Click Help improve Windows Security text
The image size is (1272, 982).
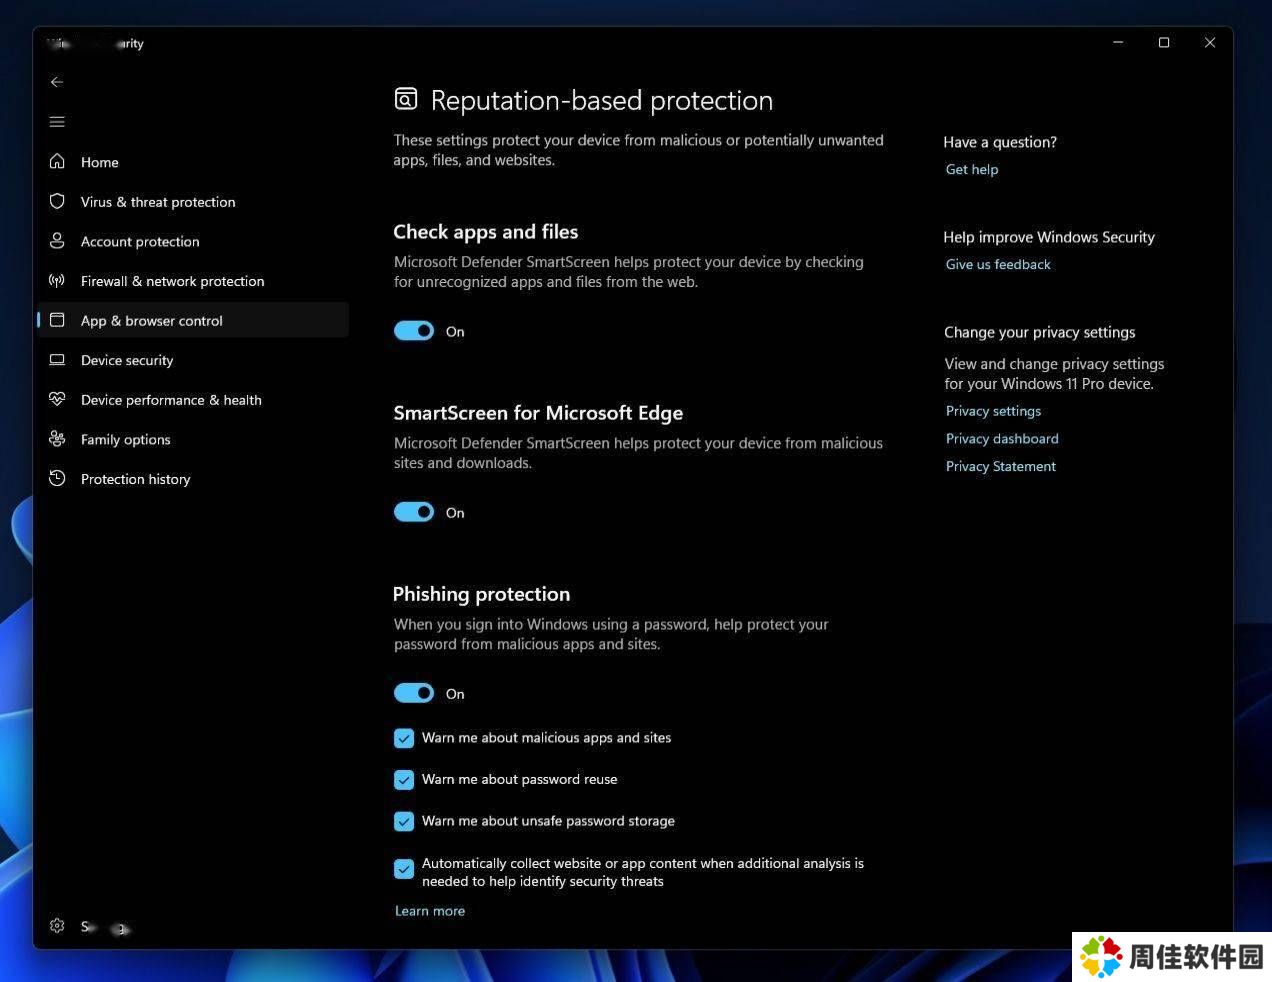click(x=1049, y=237)
